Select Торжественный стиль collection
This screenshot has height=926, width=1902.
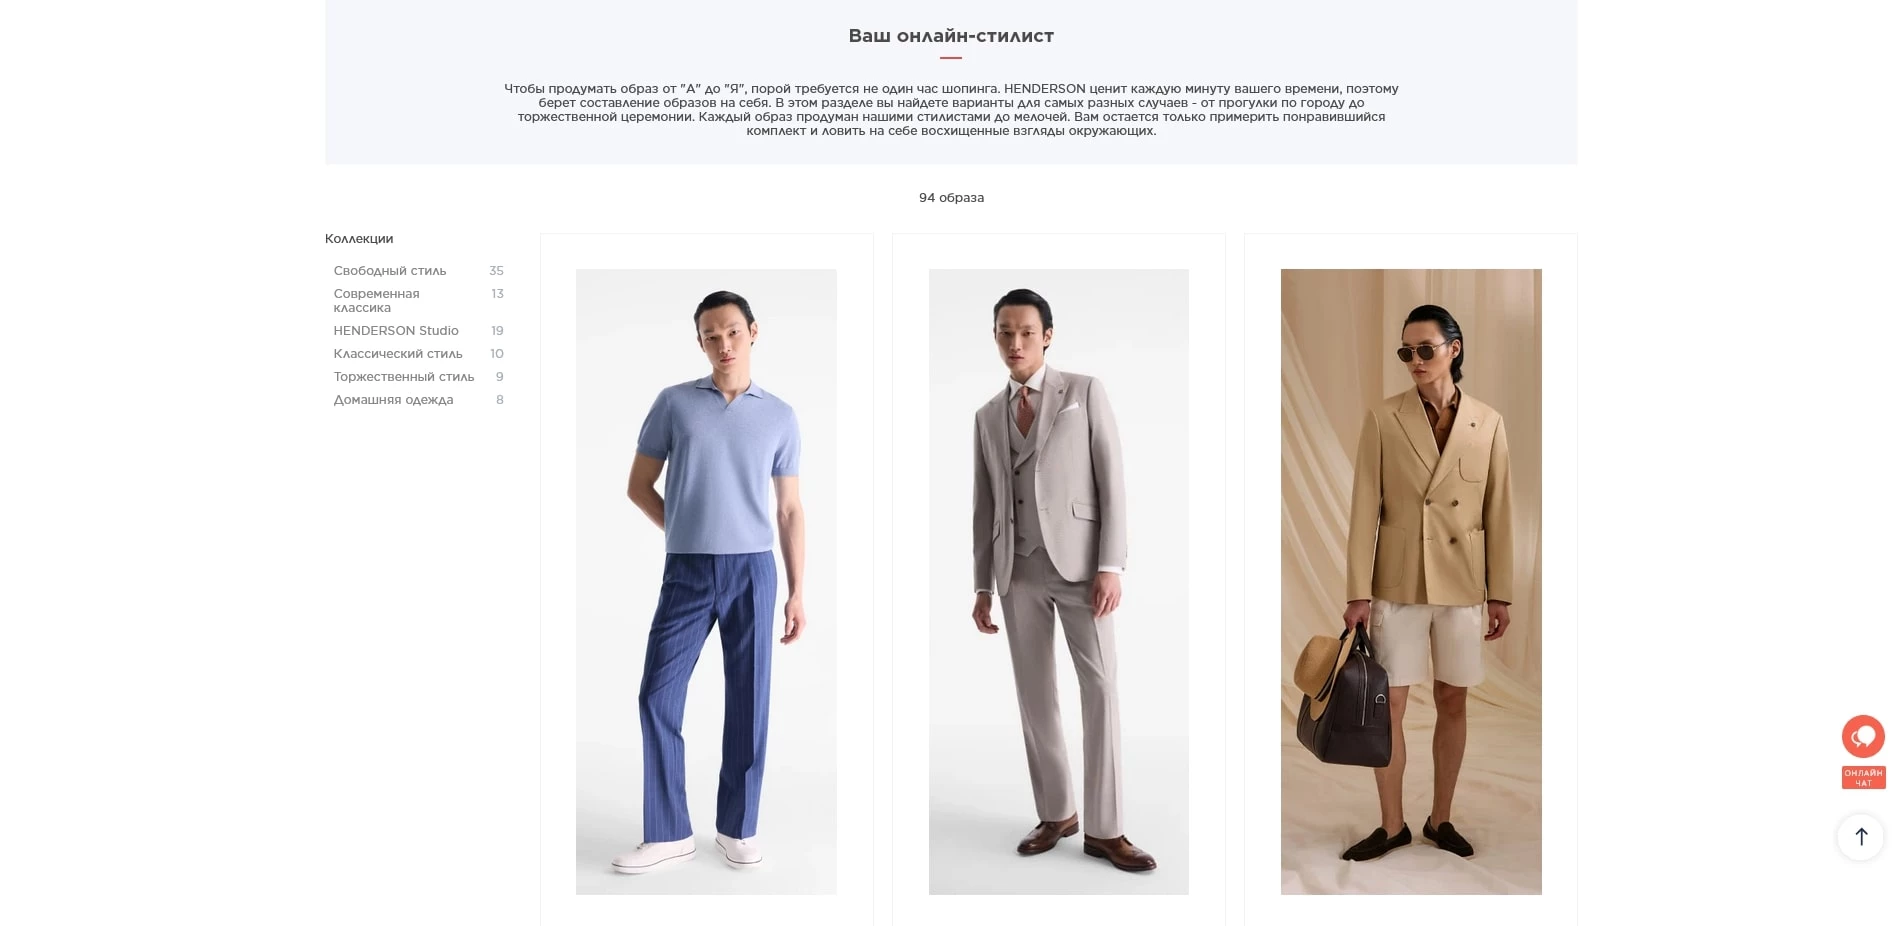click(404, 377)
